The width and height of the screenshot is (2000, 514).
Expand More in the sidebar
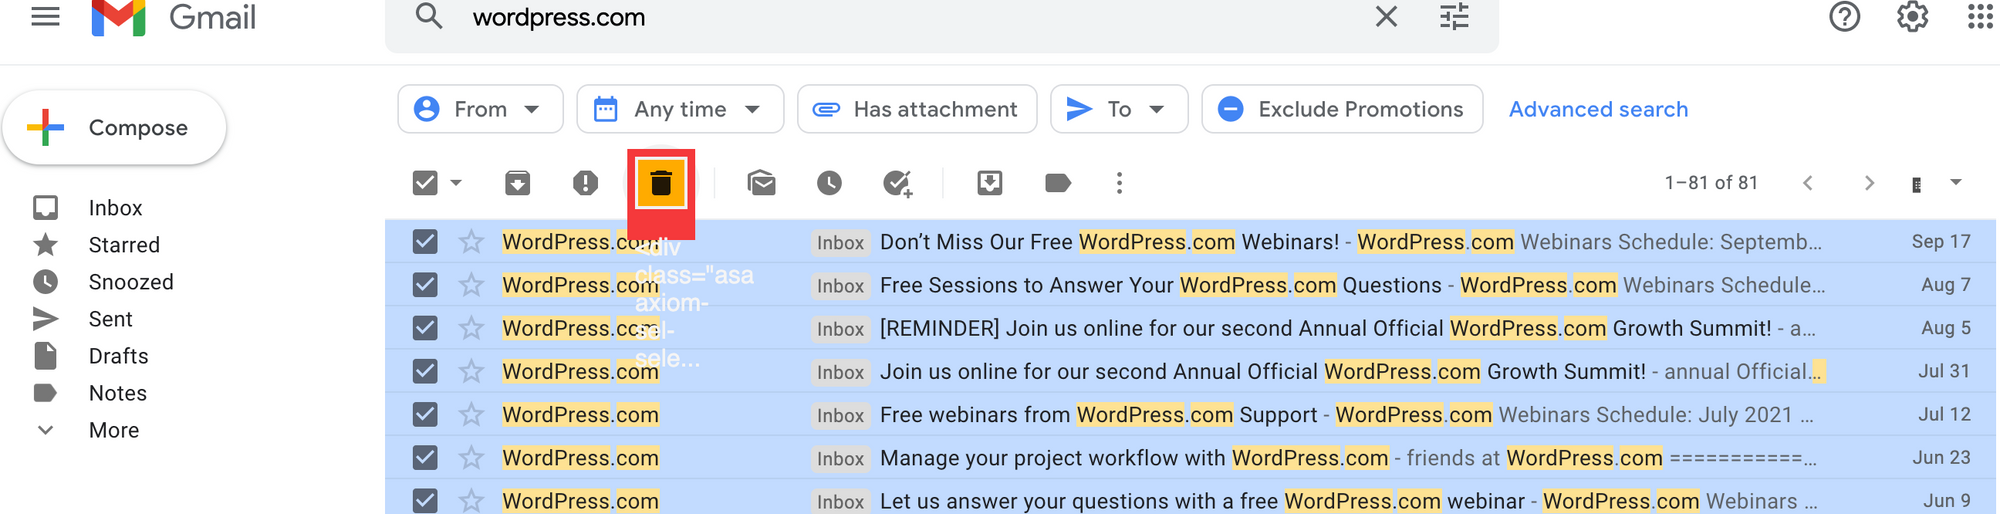pyautogui.click(x=113, y=430)
